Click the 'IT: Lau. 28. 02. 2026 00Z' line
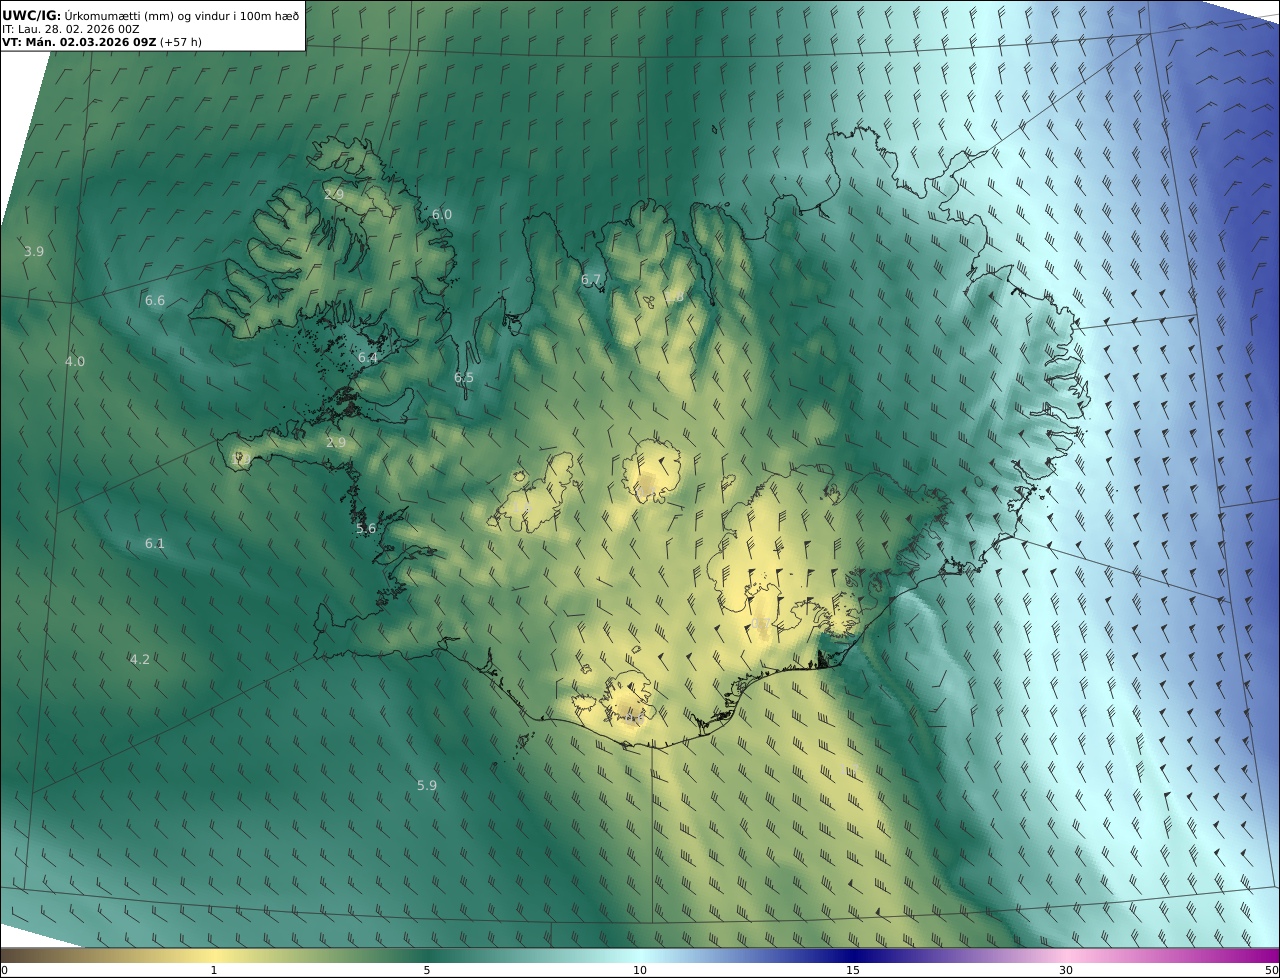1280x978 pixels. (71, 29)
